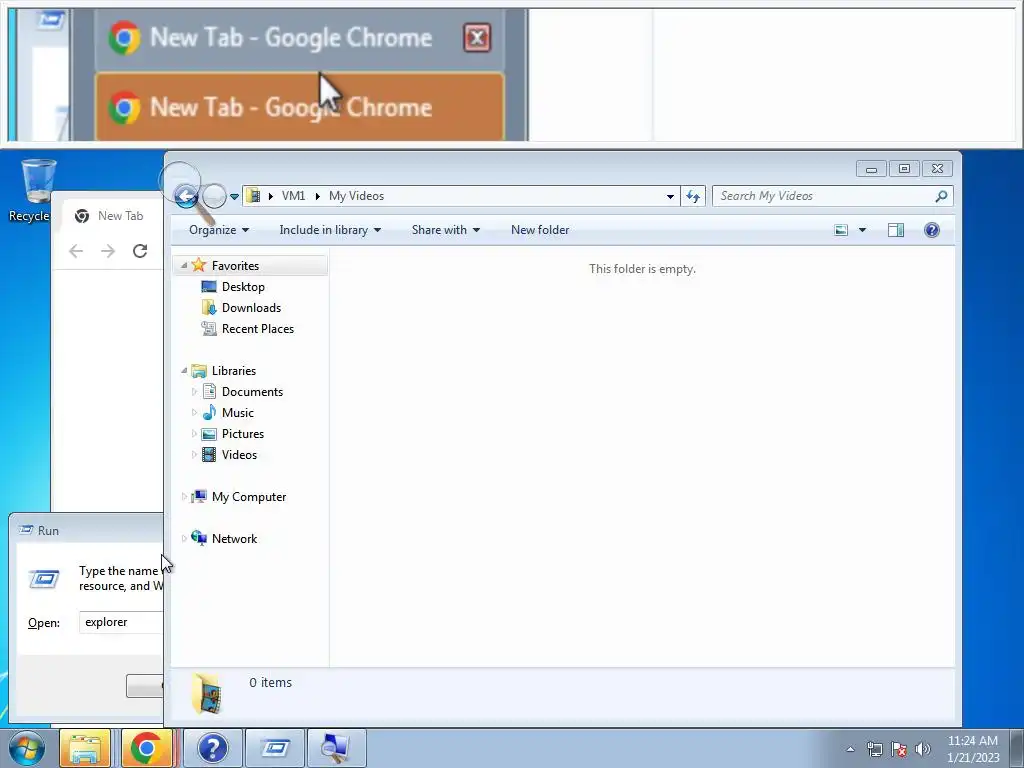Expand the Videos library

pyautogui.click(x=194, y=455)
